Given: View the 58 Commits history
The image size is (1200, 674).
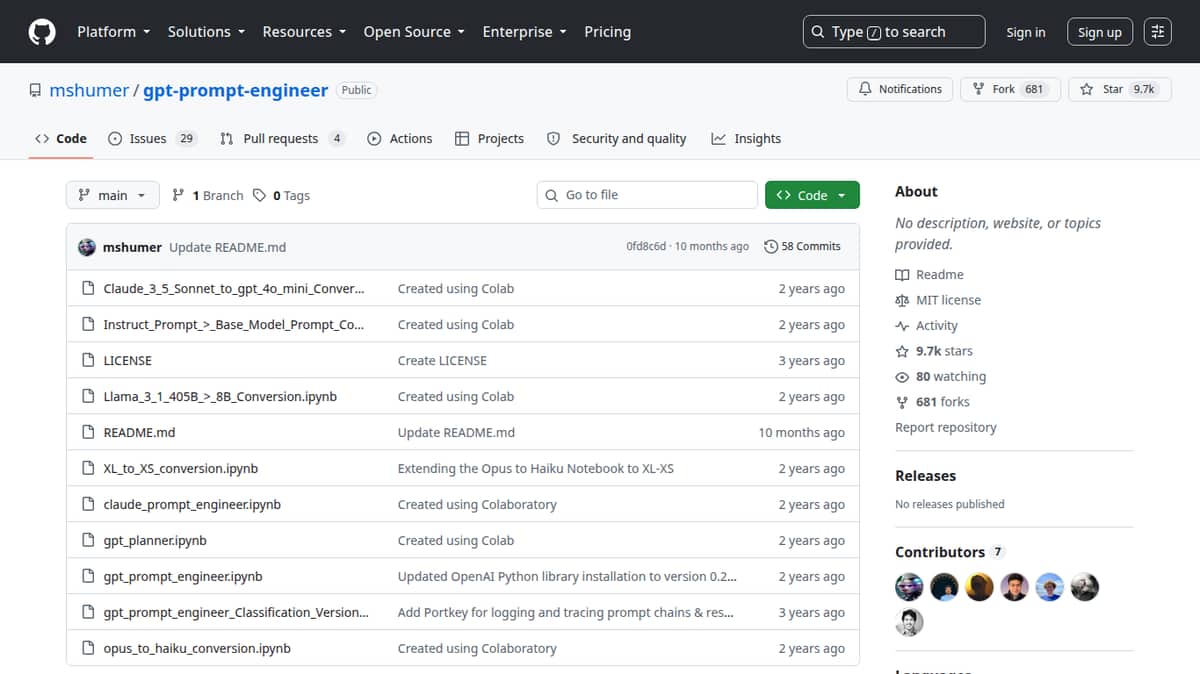Looking at the screenshot, I should click(802, 246).
